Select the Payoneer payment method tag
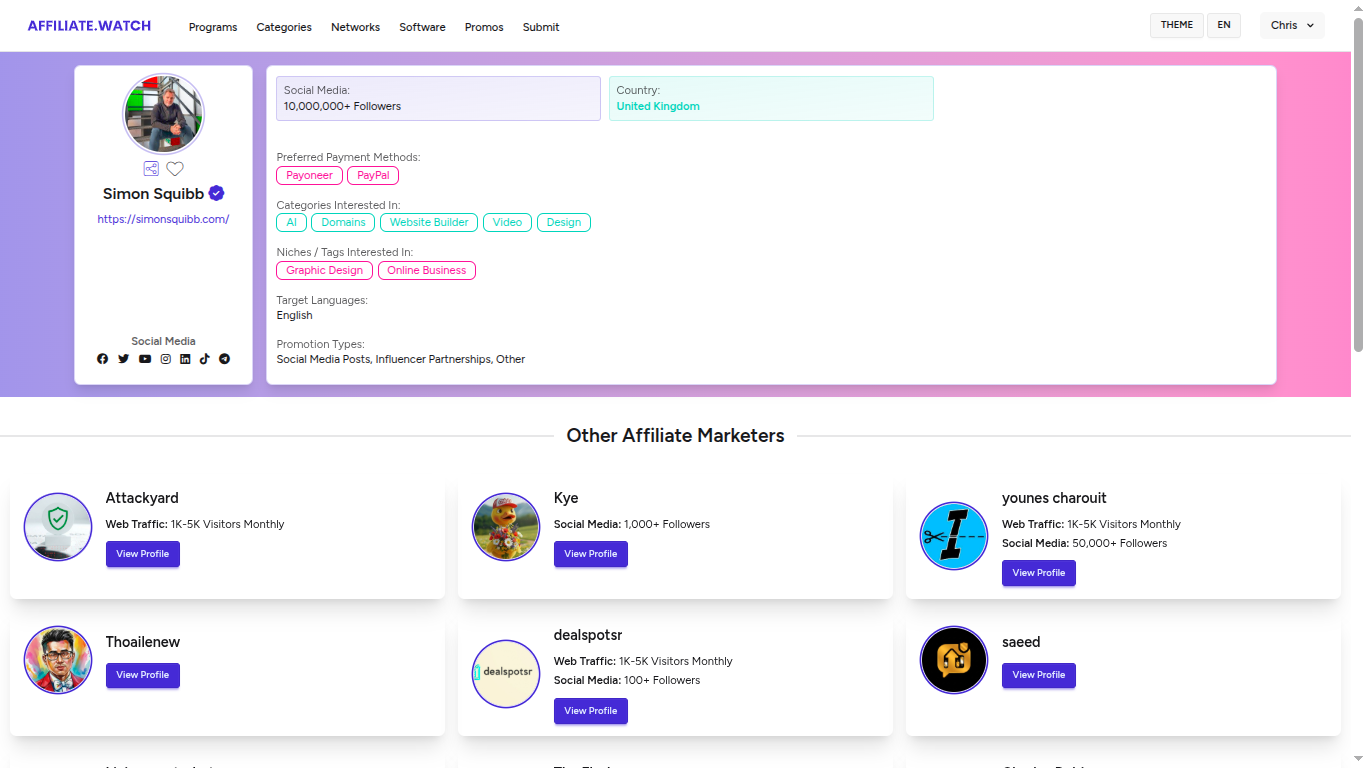 tap(309, 175)
